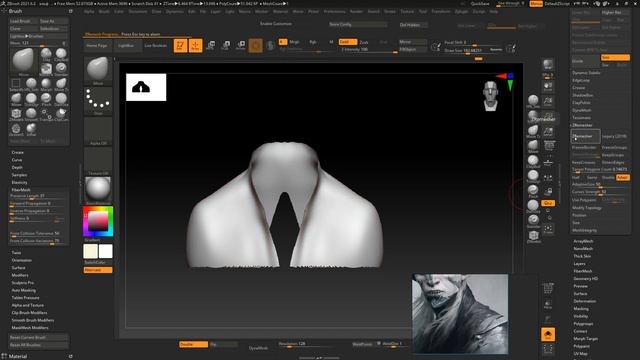Open the Alpha menu

tap(89, 11)
